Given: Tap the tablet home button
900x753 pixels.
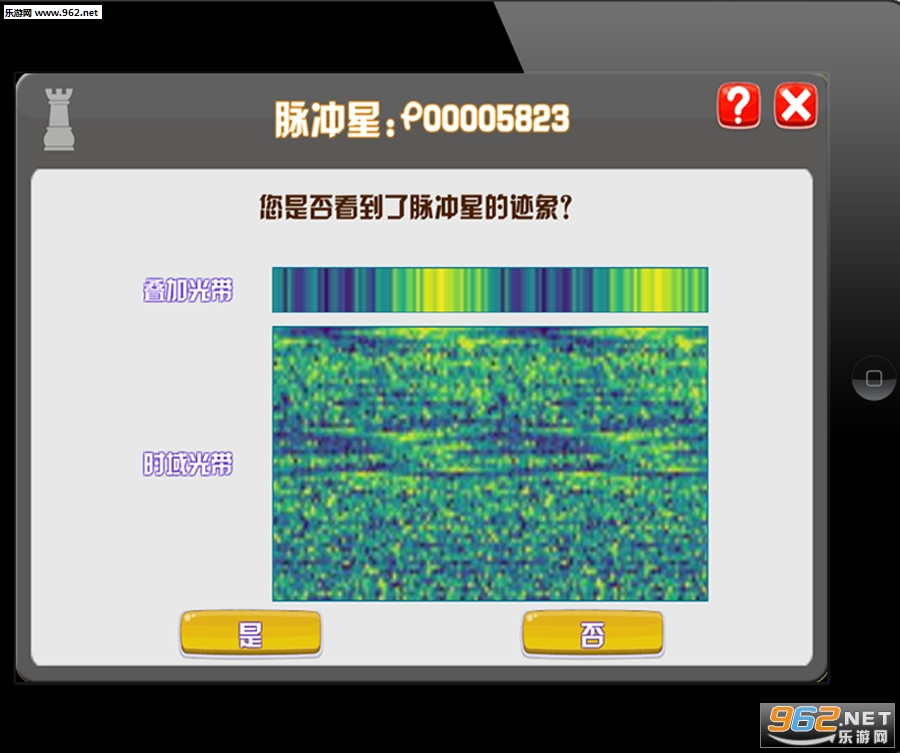Looking at the screenshot, I should pyautogui.click(x=874, y=378).
